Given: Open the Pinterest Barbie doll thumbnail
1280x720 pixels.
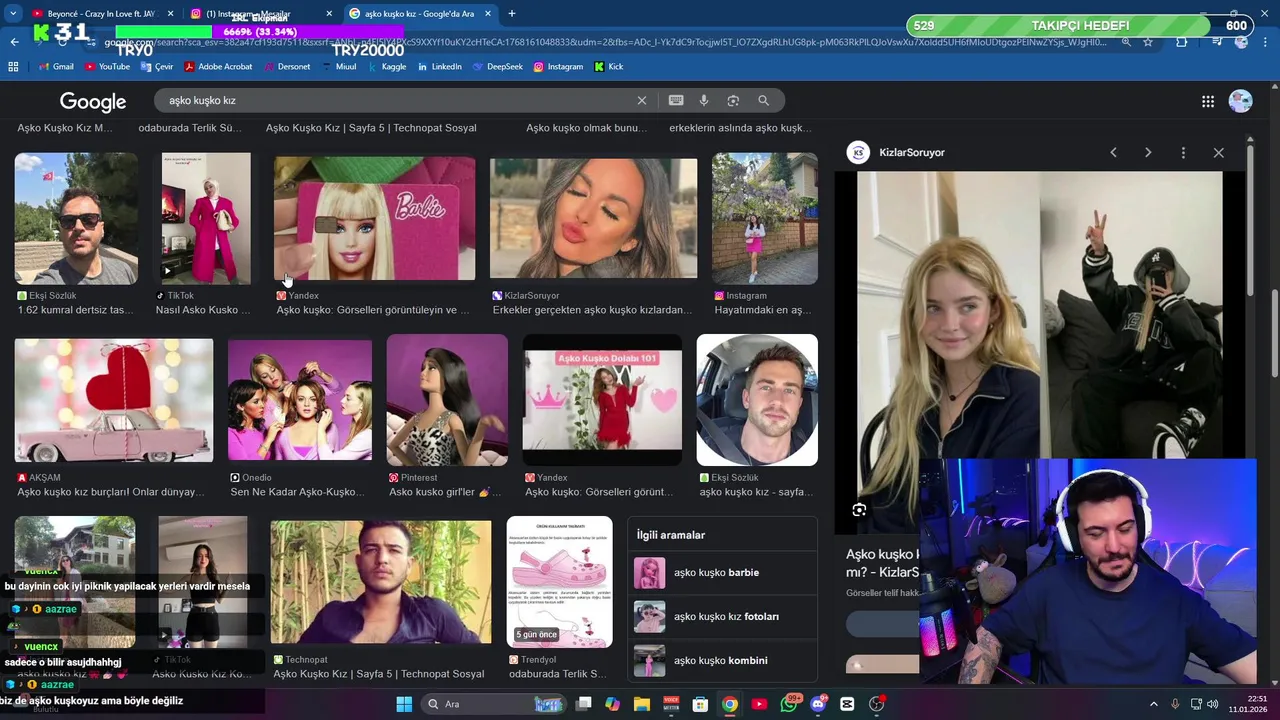Looking at the screenshot, I should (x=447, y=400).
